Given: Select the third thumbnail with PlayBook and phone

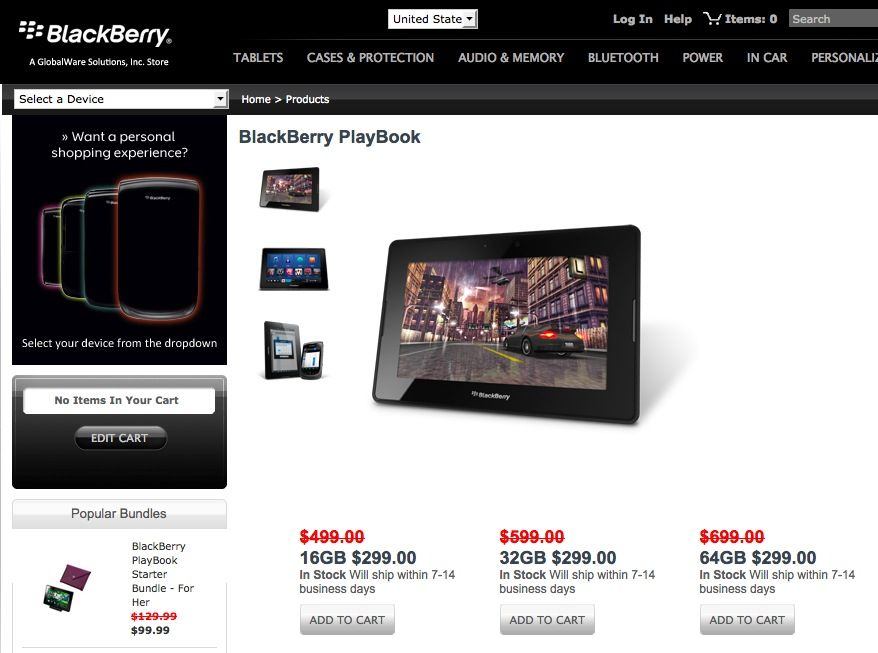Looking at the screenshot, I should (x=293, y=351).
